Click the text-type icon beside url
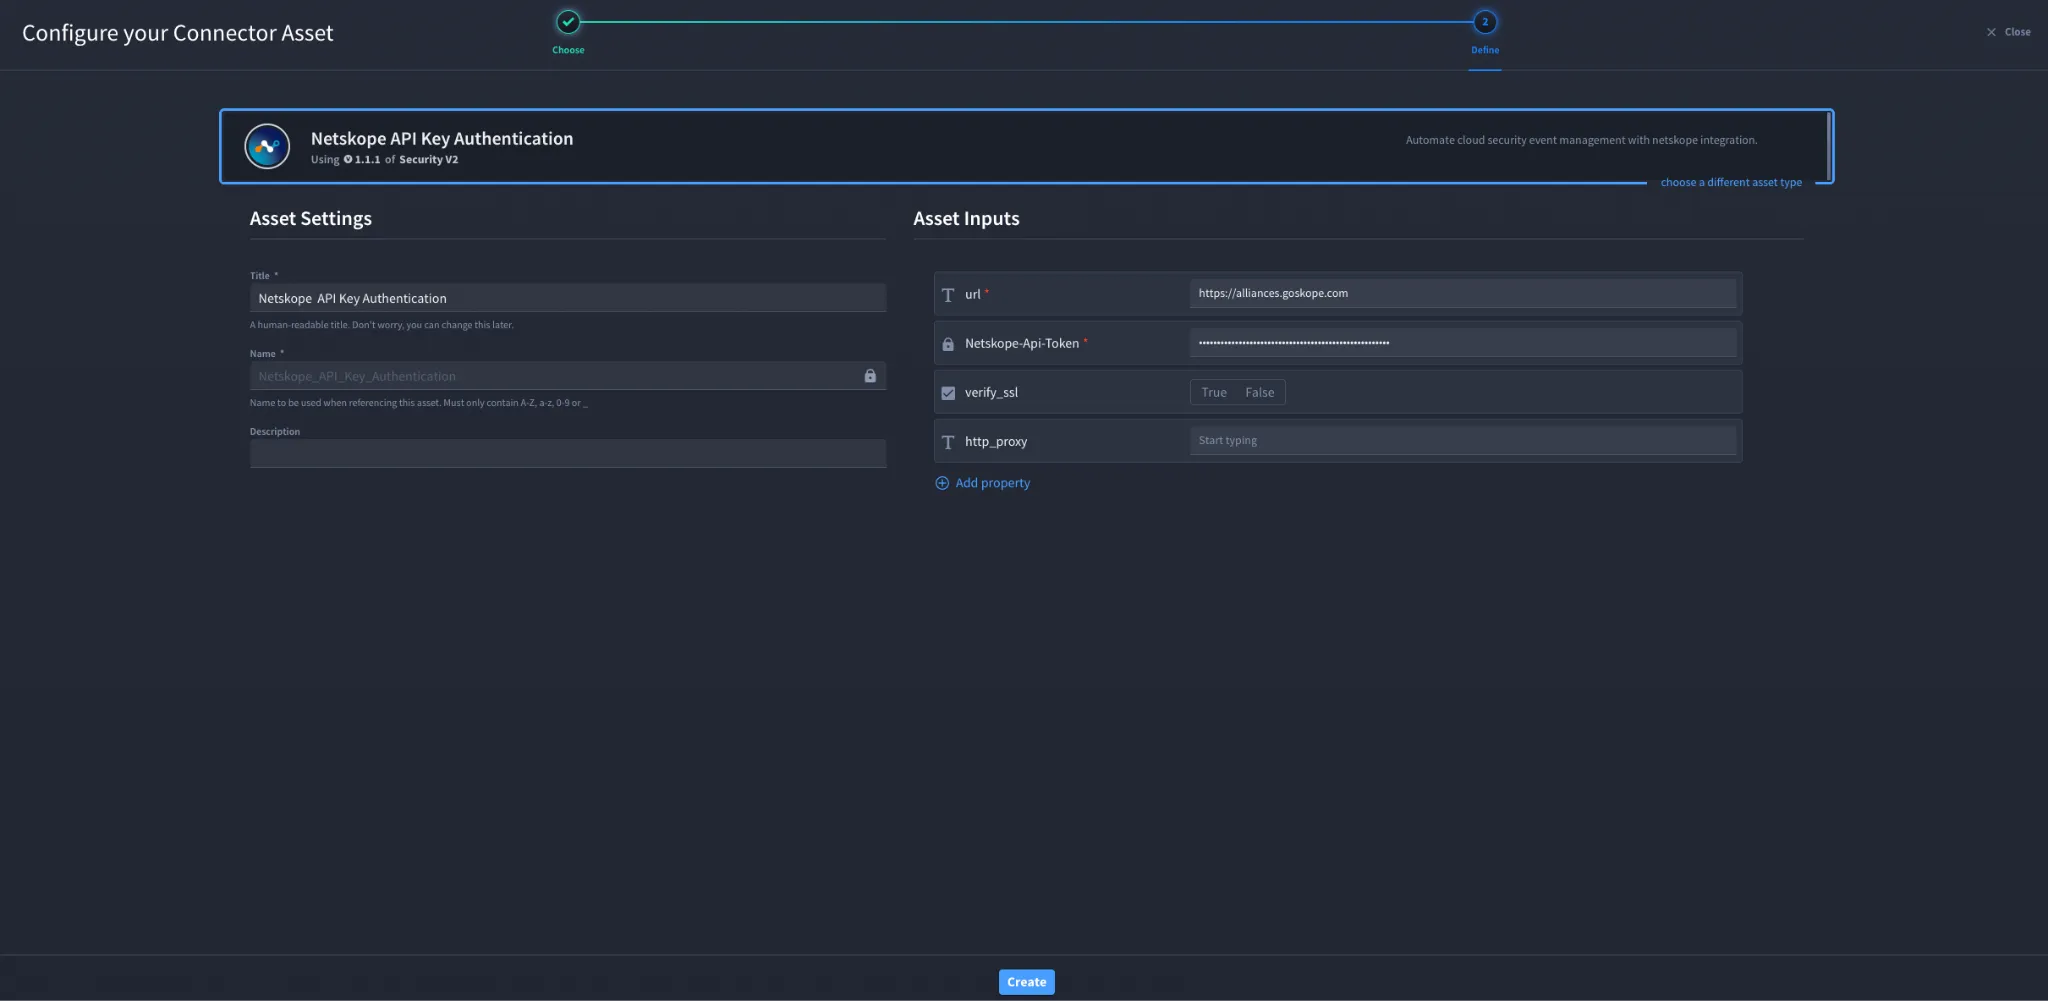This screenshot has height=1001, width=2048. (x=948, y=294)
